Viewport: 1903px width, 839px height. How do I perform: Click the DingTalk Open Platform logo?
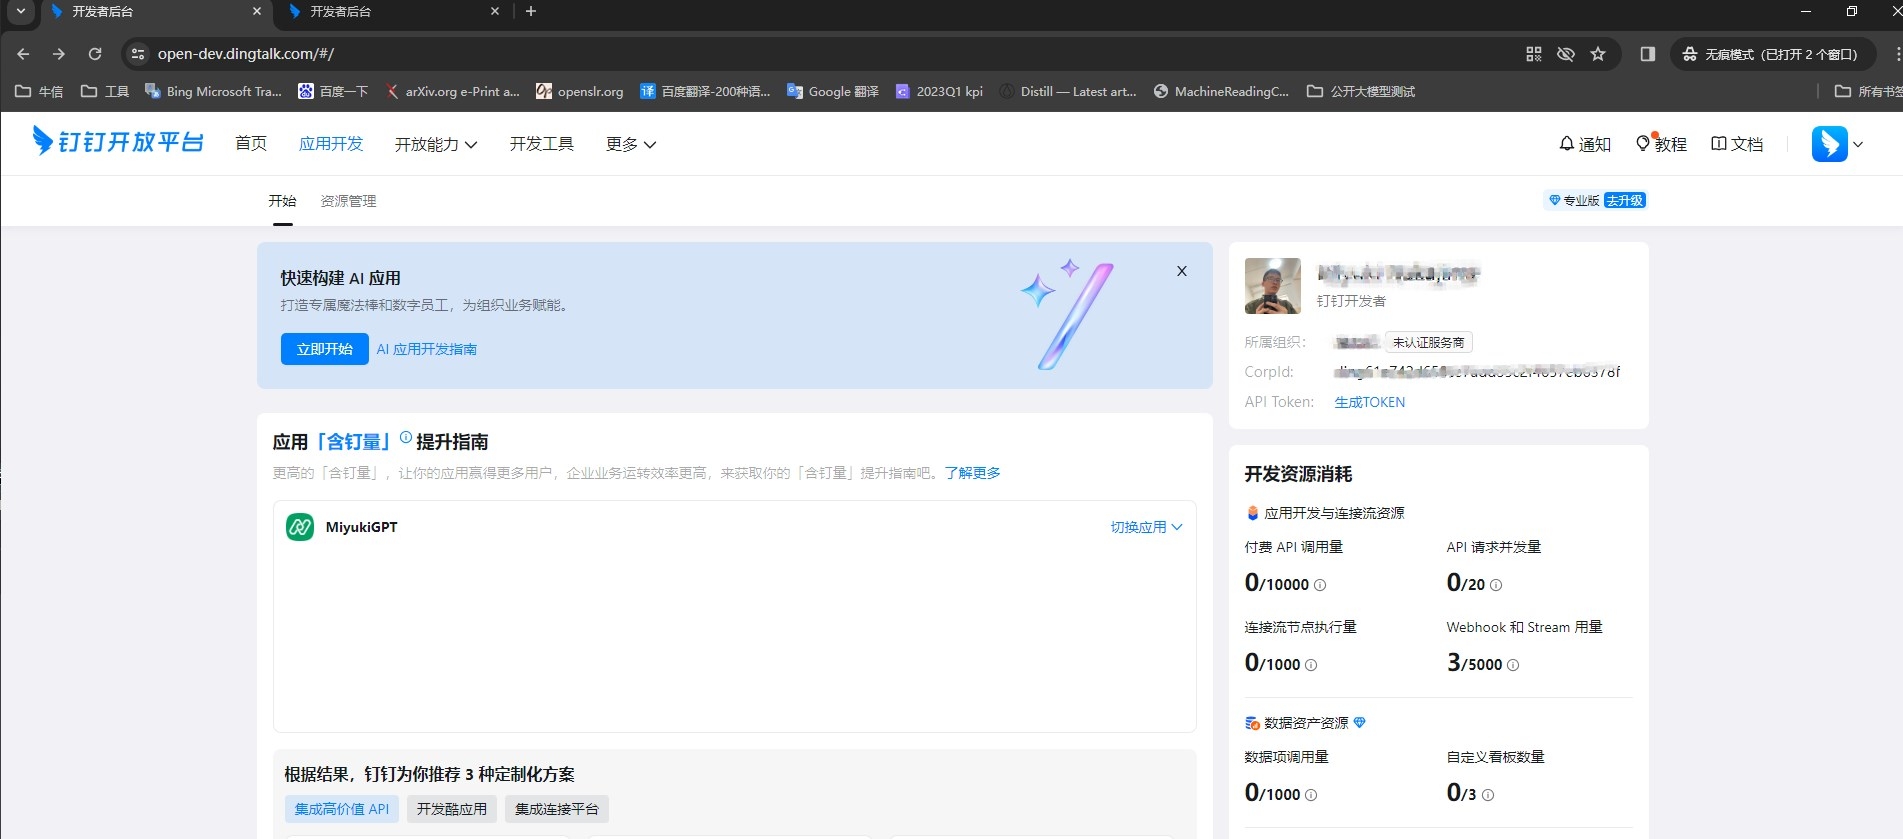[118, 142]
